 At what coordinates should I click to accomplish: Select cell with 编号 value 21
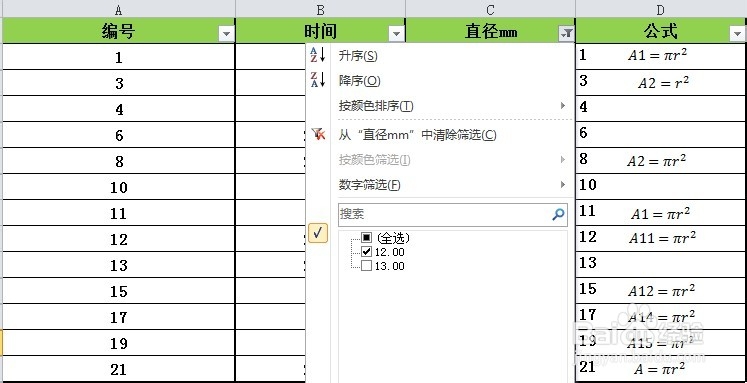pos(119,369)
